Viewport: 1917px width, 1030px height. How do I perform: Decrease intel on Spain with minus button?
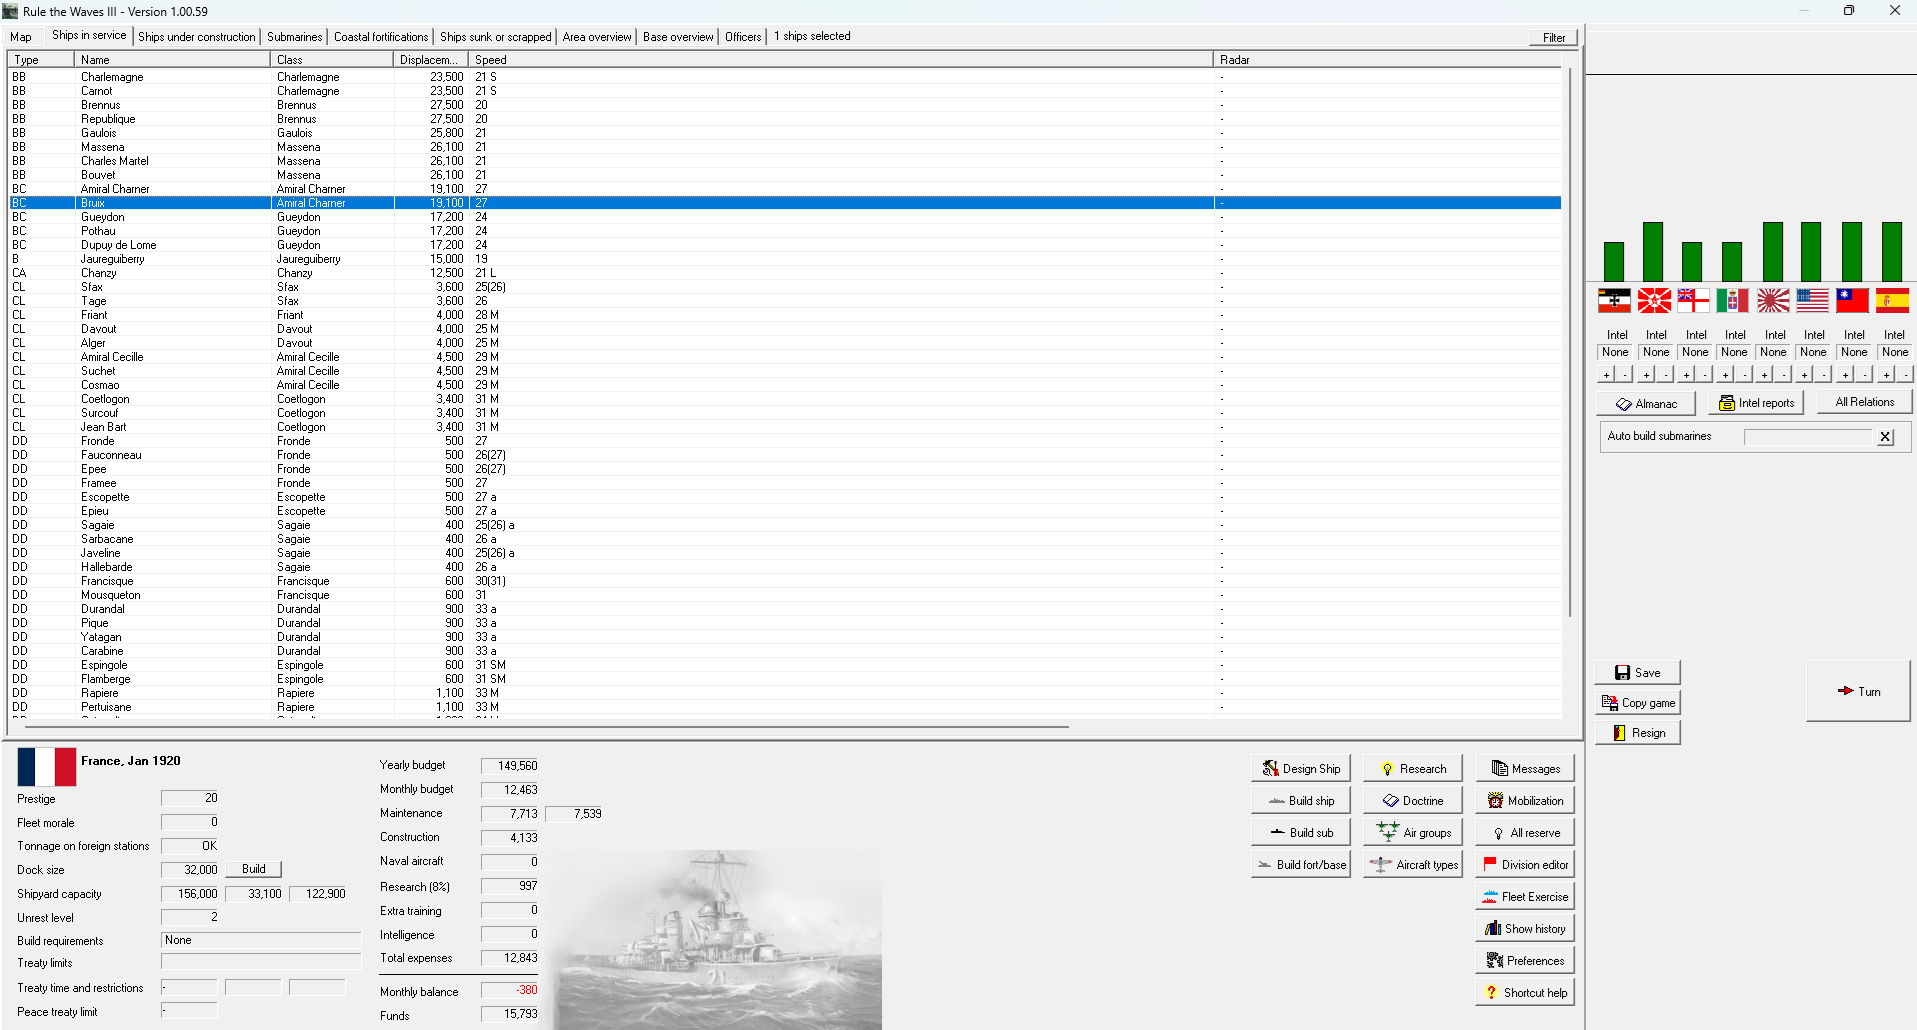(x=1904, y=375)
